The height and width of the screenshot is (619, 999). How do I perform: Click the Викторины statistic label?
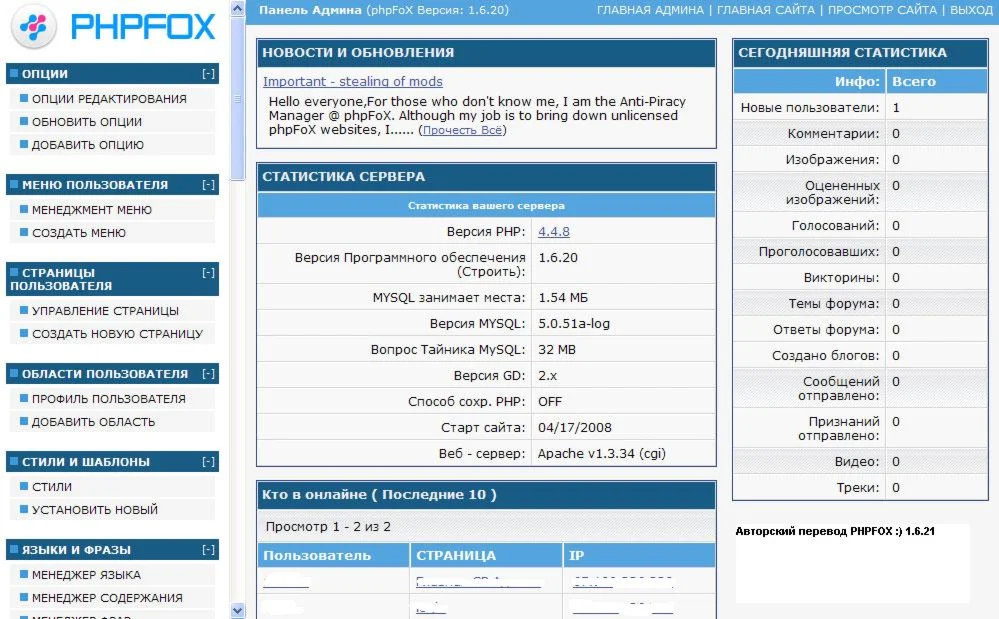click(x=841, y=278)
